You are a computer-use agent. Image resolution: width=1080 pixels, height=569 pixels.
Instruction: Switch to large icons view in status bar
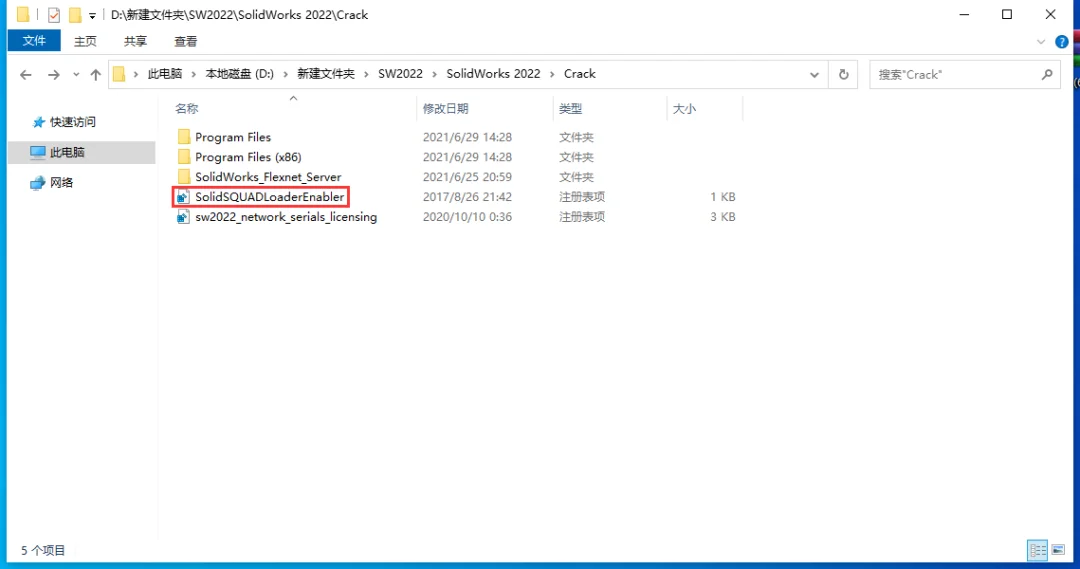[x=1059, y=550]
